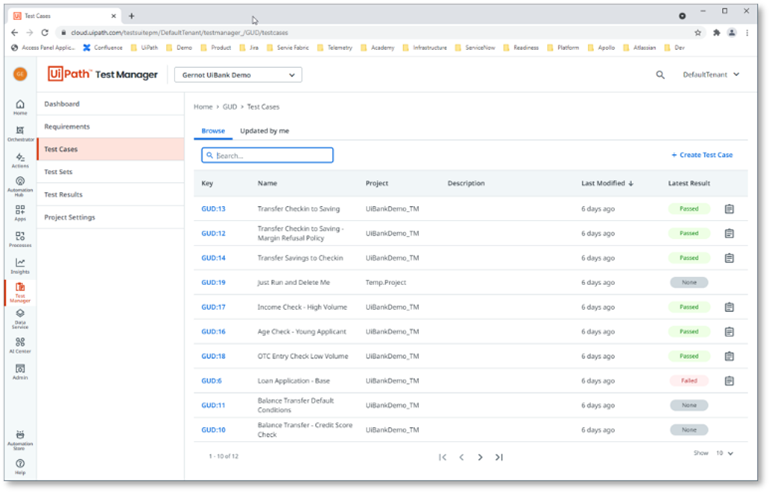Open Data Service sidebar icon

point(20,318)
